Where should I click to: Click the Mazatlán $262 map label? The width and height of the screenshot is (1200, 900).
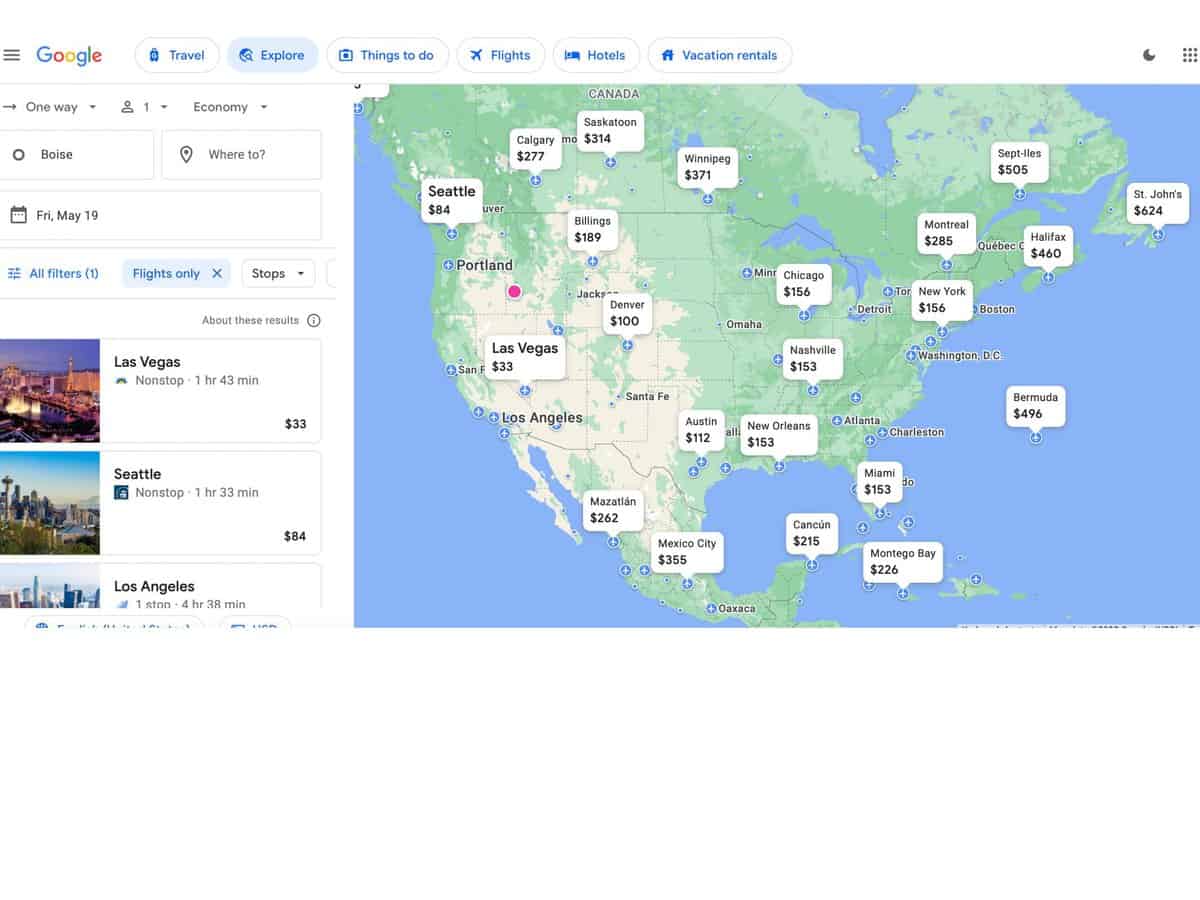pos(613,509)
